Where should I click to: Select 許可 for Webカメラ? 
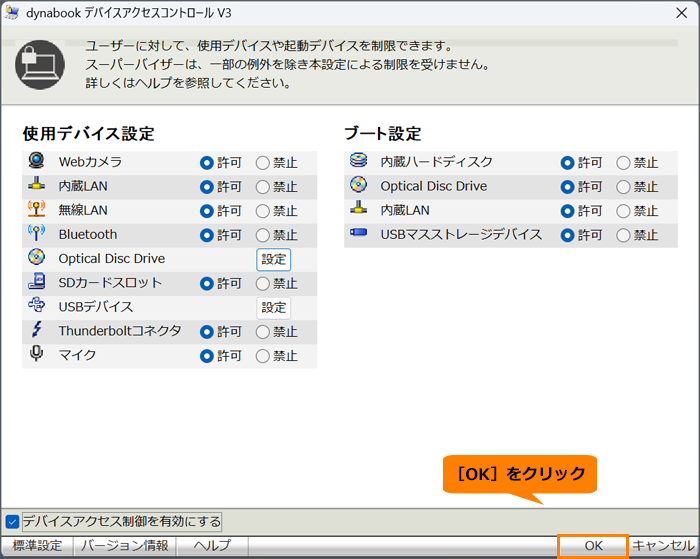click(207, 163)
